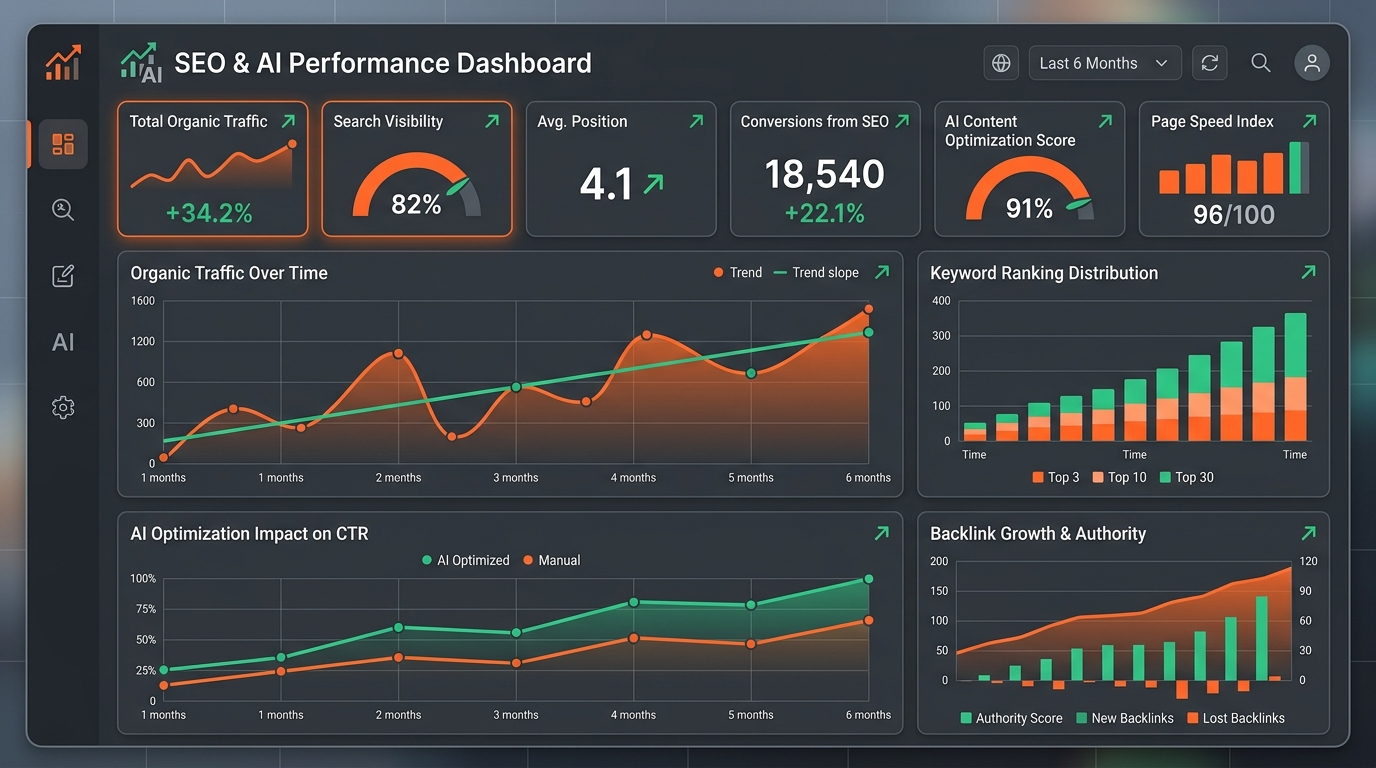Click the tallest keyword ranking bar
This screenshot has height=768, width=1376.
1295,377
